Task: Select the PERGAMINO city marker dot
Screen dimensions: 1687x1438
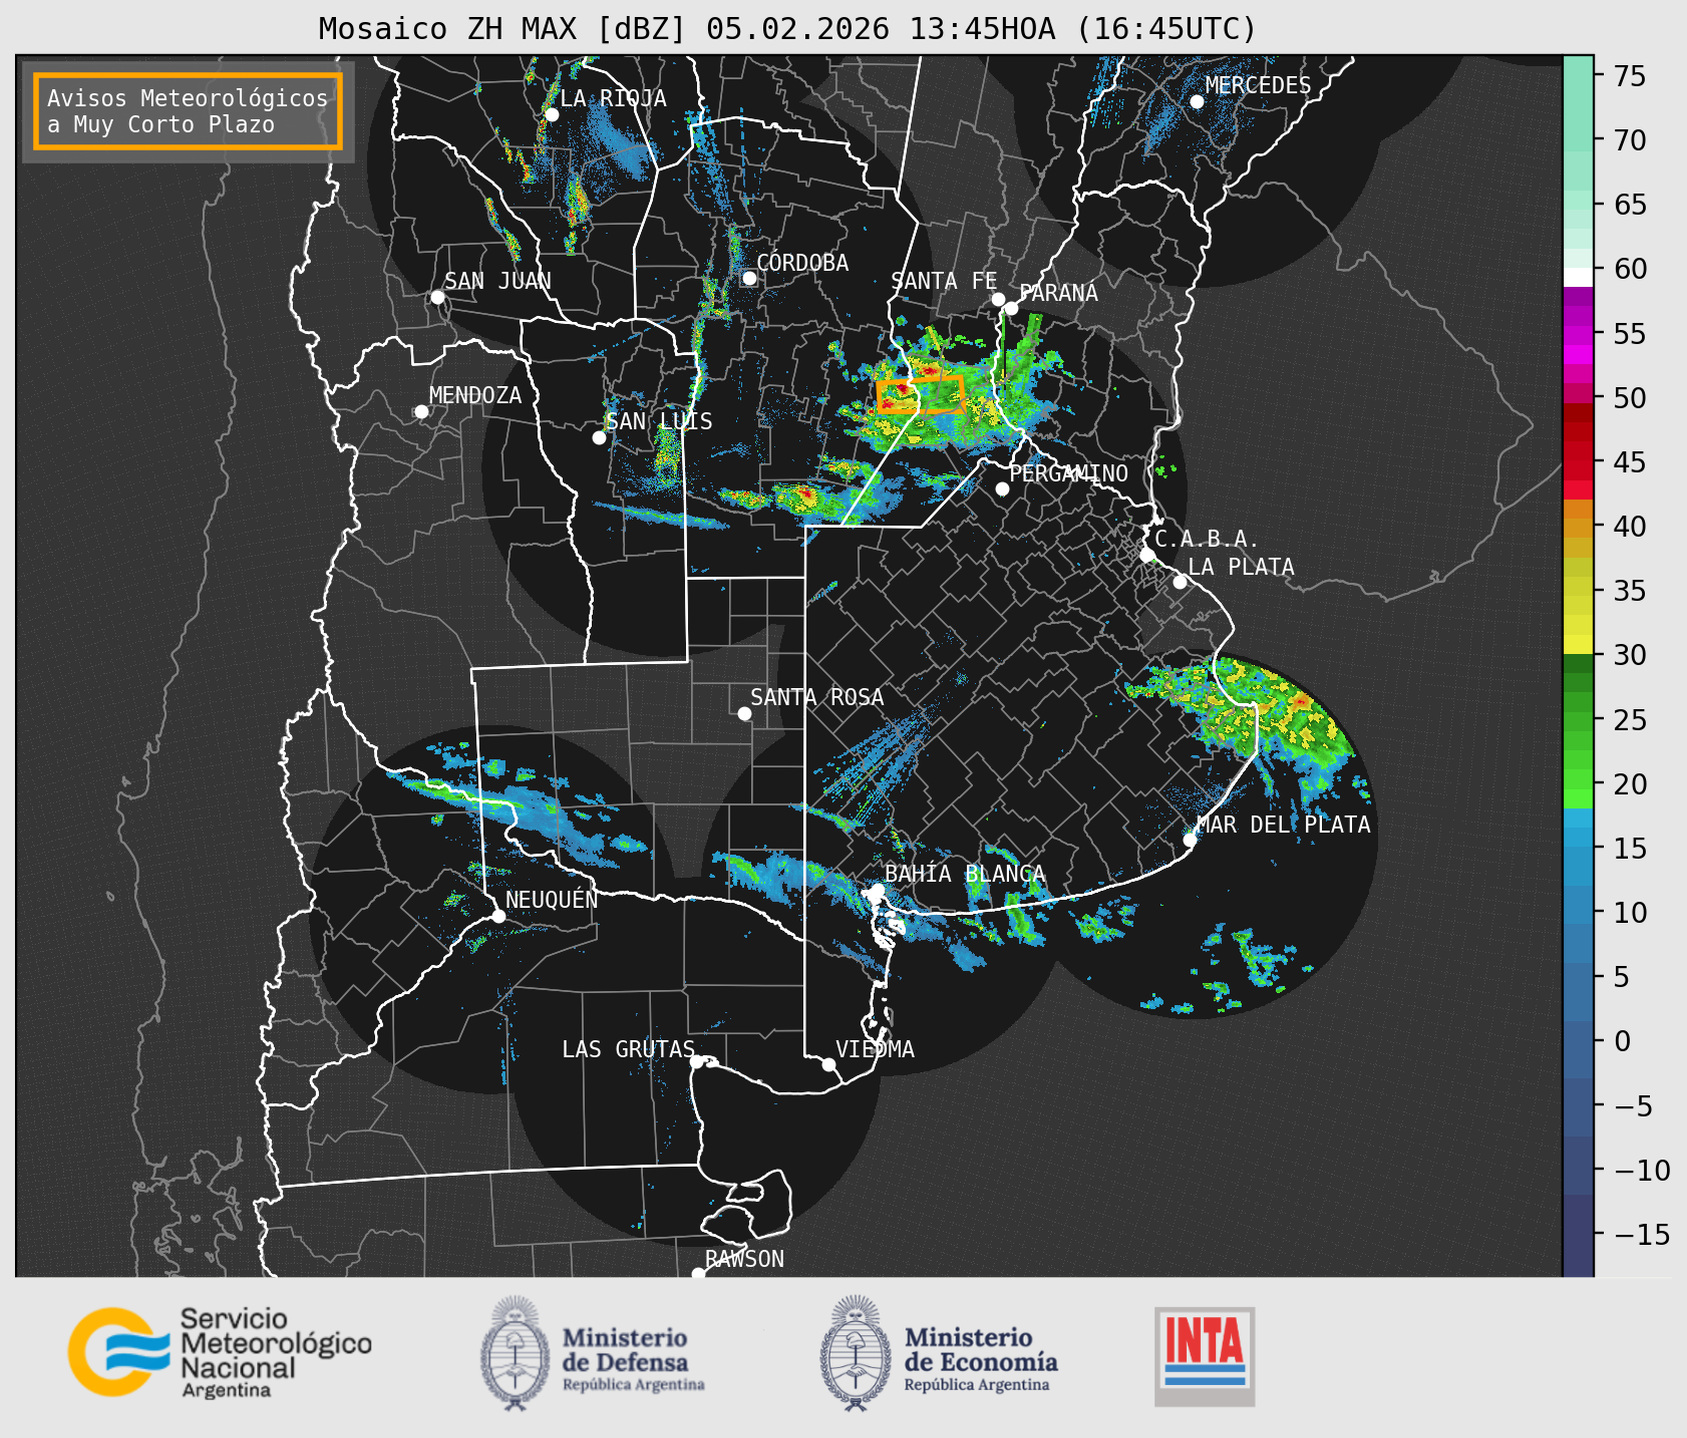Action: tap(1002, 489)
